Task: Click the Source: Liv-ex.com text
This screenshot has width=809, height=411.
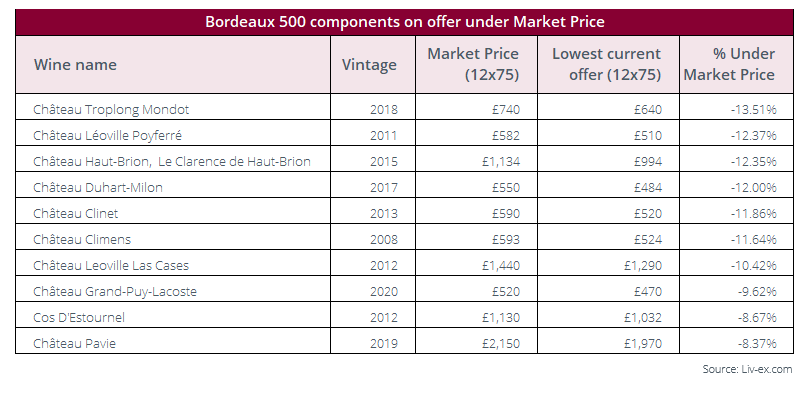Action: click(x=747, y=369)
